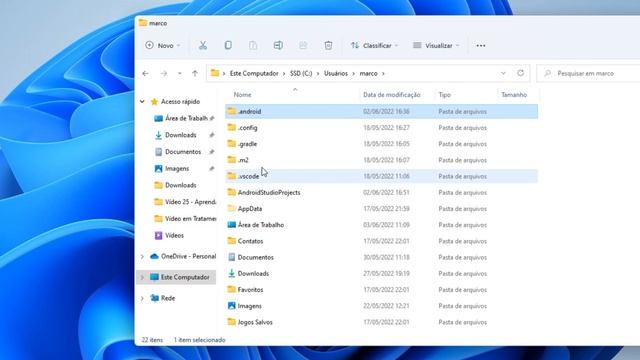Click the Rede network icon in sidebar

[x=154, y=298]
